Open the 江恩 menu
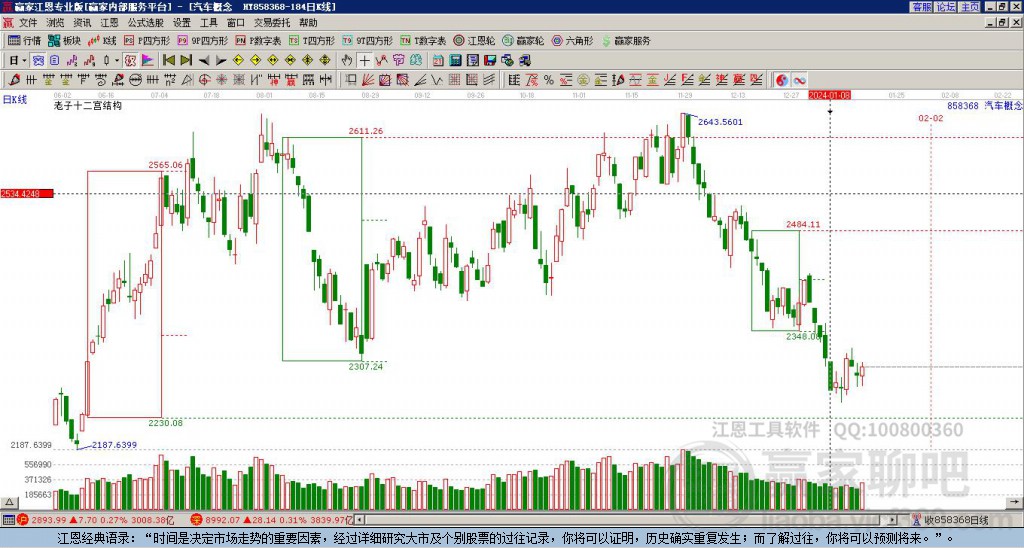This screenshot has width=1024, height=548. (x=109, y=23)
